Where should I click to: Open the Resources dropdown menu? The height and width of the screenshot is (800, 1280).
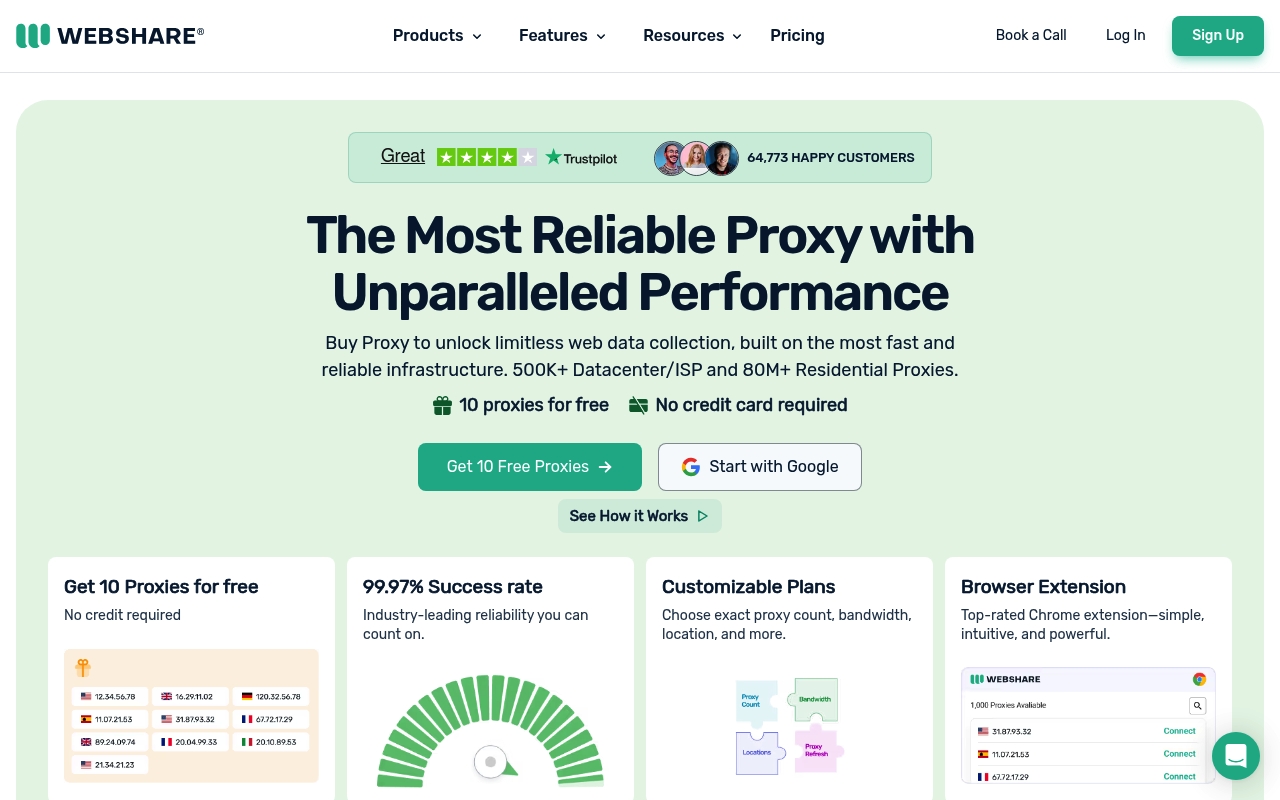coord(692,36)
